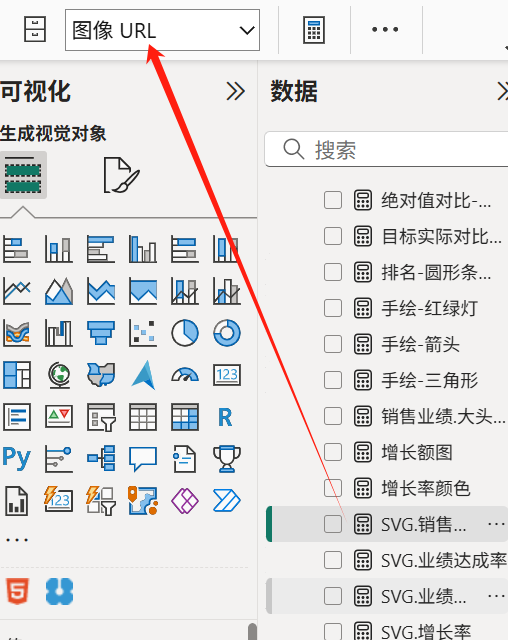Image resolution: width=508 pixels, height=640 pixels.
Task: Check the 手绘-箭头 measure checkbox
Action: (x=333, y=344)
